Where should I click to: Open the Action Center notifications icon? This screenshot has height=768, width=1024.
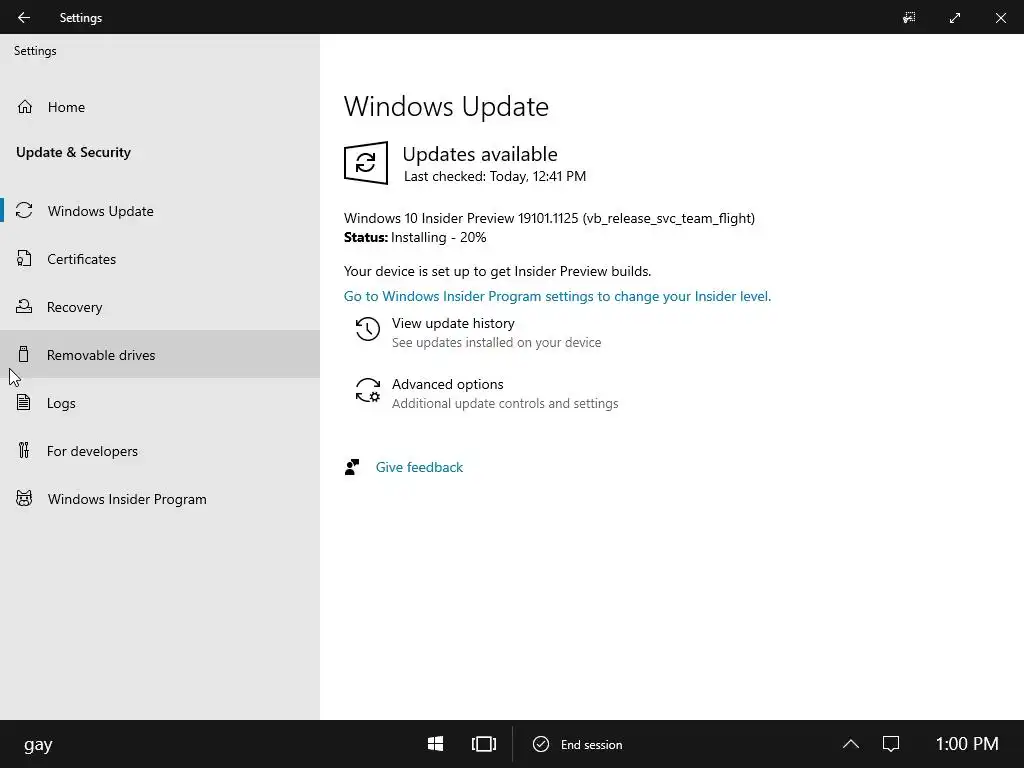click(x=891, y=744)
